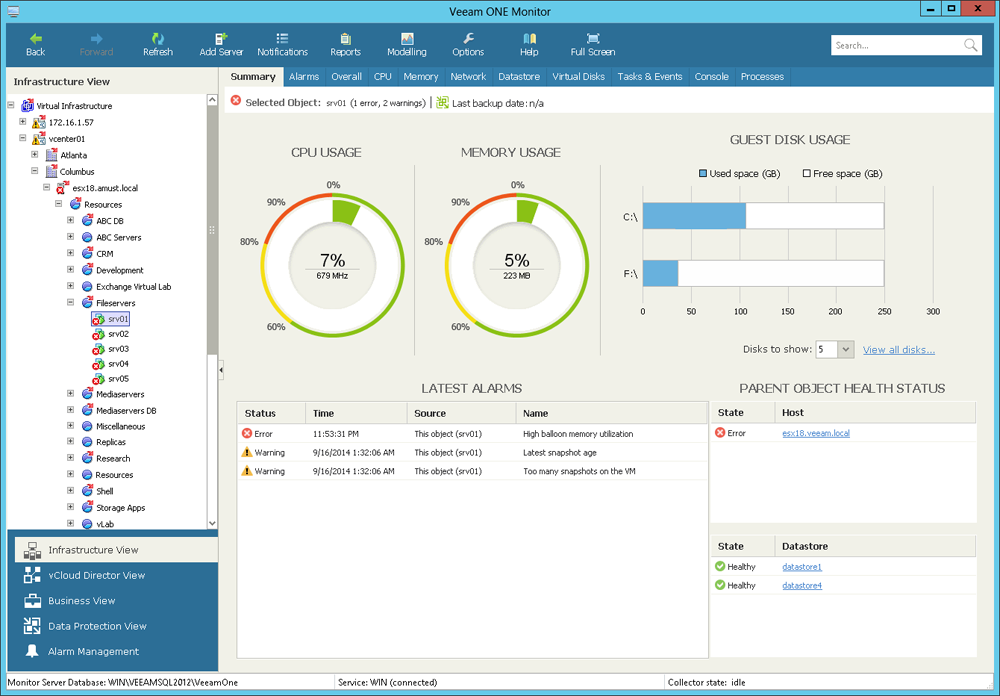Collapse the Fileservers folder node
This screenshot has width=1000, height=696.
click(x=71, y=302)
